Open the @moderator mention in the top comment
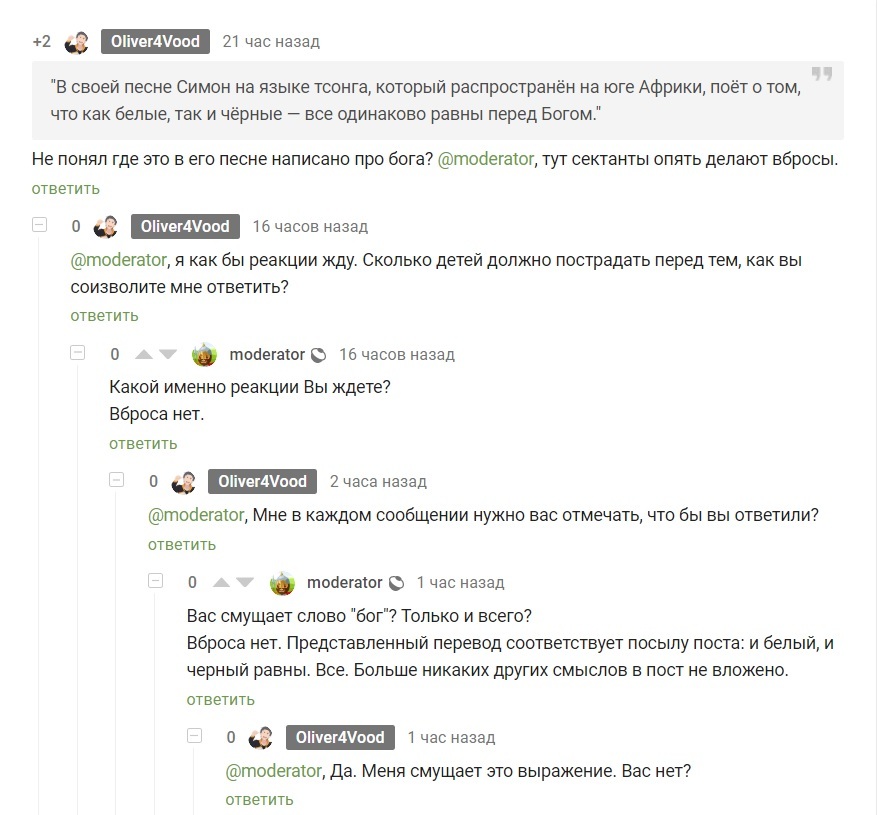 (485, 159)
